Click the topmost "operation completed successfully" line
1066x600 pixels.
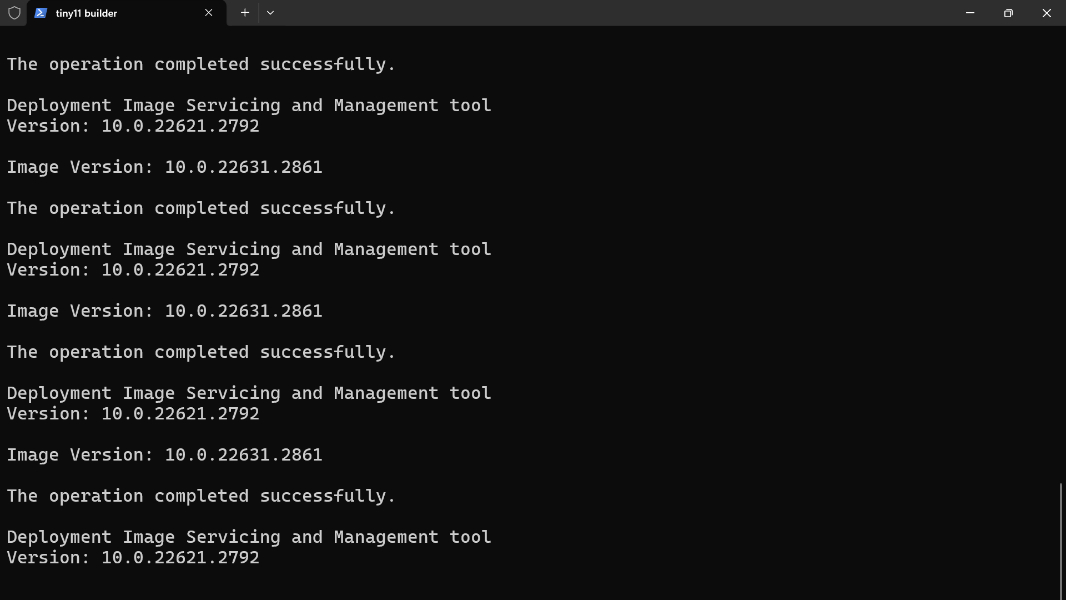point(201,64)
